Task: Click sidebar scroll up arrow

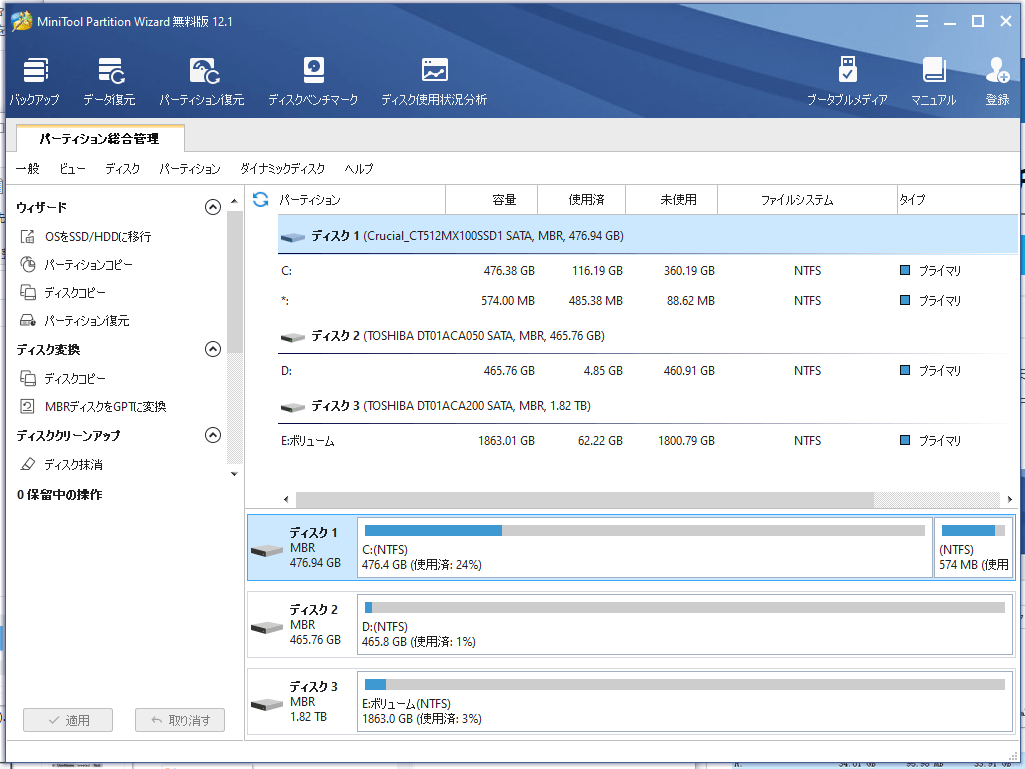Action: click(x=235, y=201)
